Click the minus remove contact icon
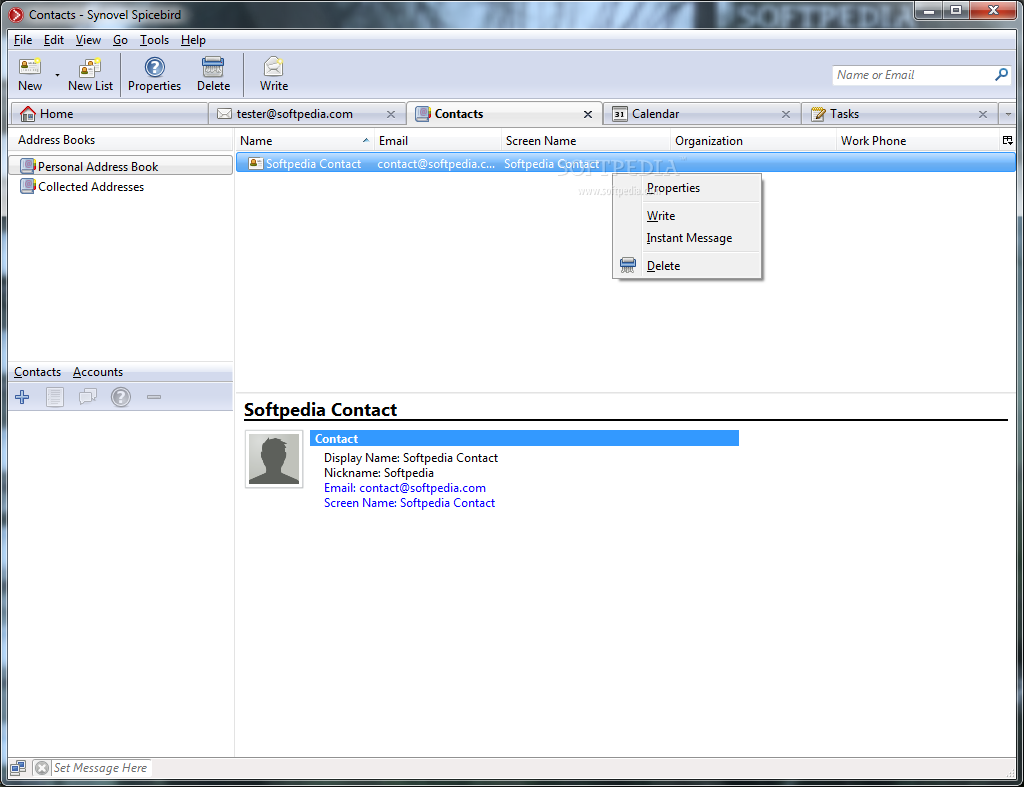The width and height of the screenshot is (1024, 787). click(x=153, y=396)
